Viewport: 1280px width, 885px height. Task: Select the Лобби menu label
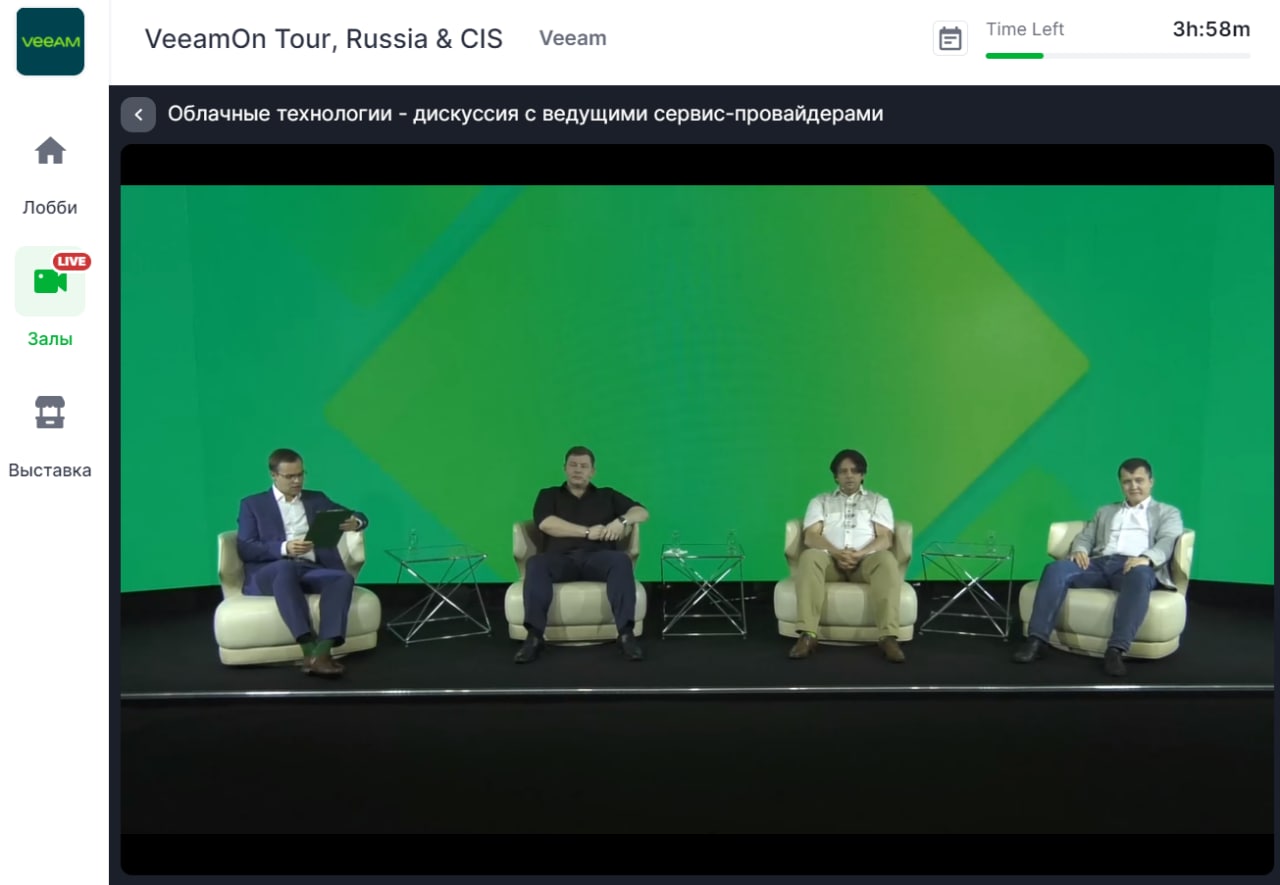pos(50,208)
